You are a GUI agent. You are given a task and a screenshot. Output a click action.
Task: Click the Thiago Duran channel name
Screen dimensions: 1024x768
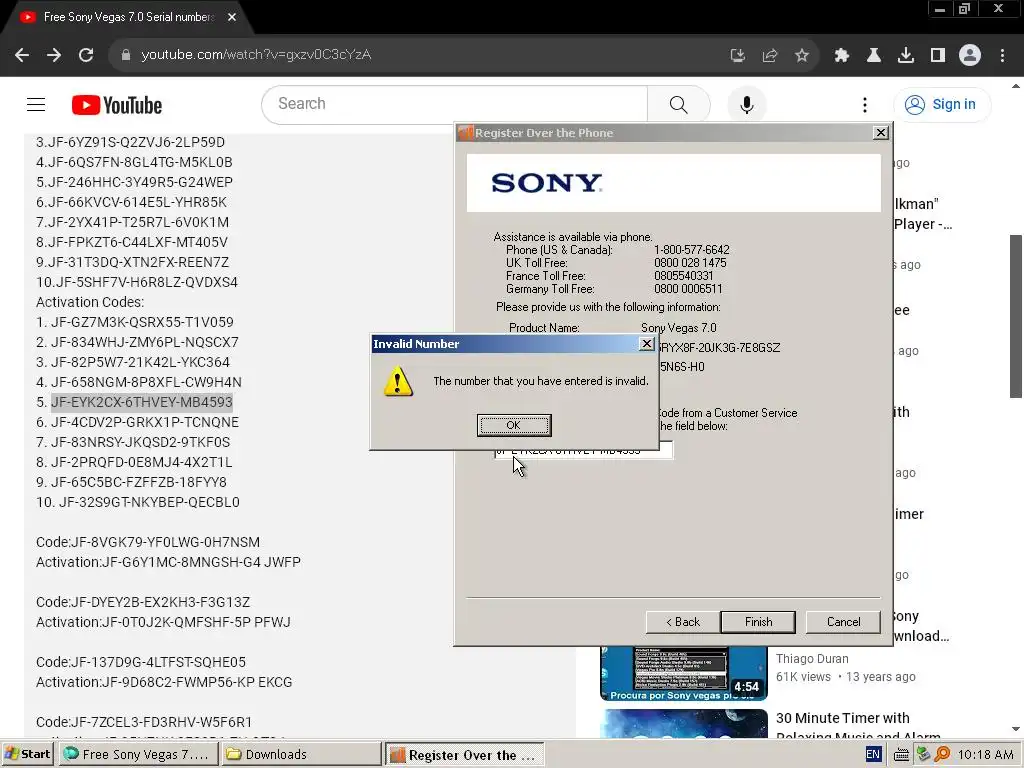pyautogui.click(x=812, y=658)
